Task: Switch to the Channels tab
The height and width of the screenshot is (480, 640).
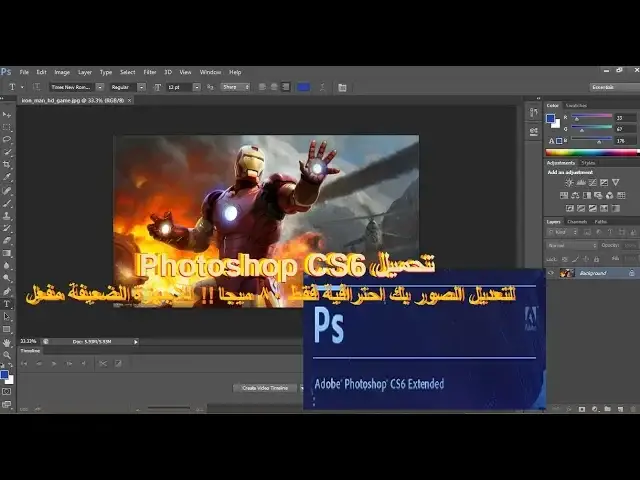Action: pyautogui.click(x=577, y=222)
